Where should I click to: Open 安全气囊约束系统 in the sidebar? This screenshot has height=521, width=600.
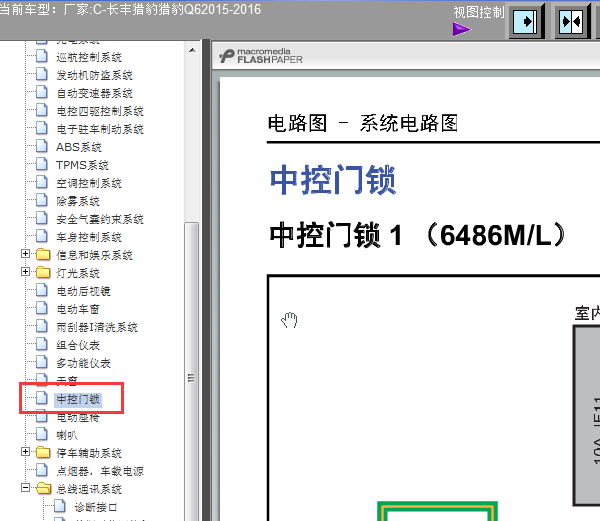pyautogui.click(x=99, y=219)
